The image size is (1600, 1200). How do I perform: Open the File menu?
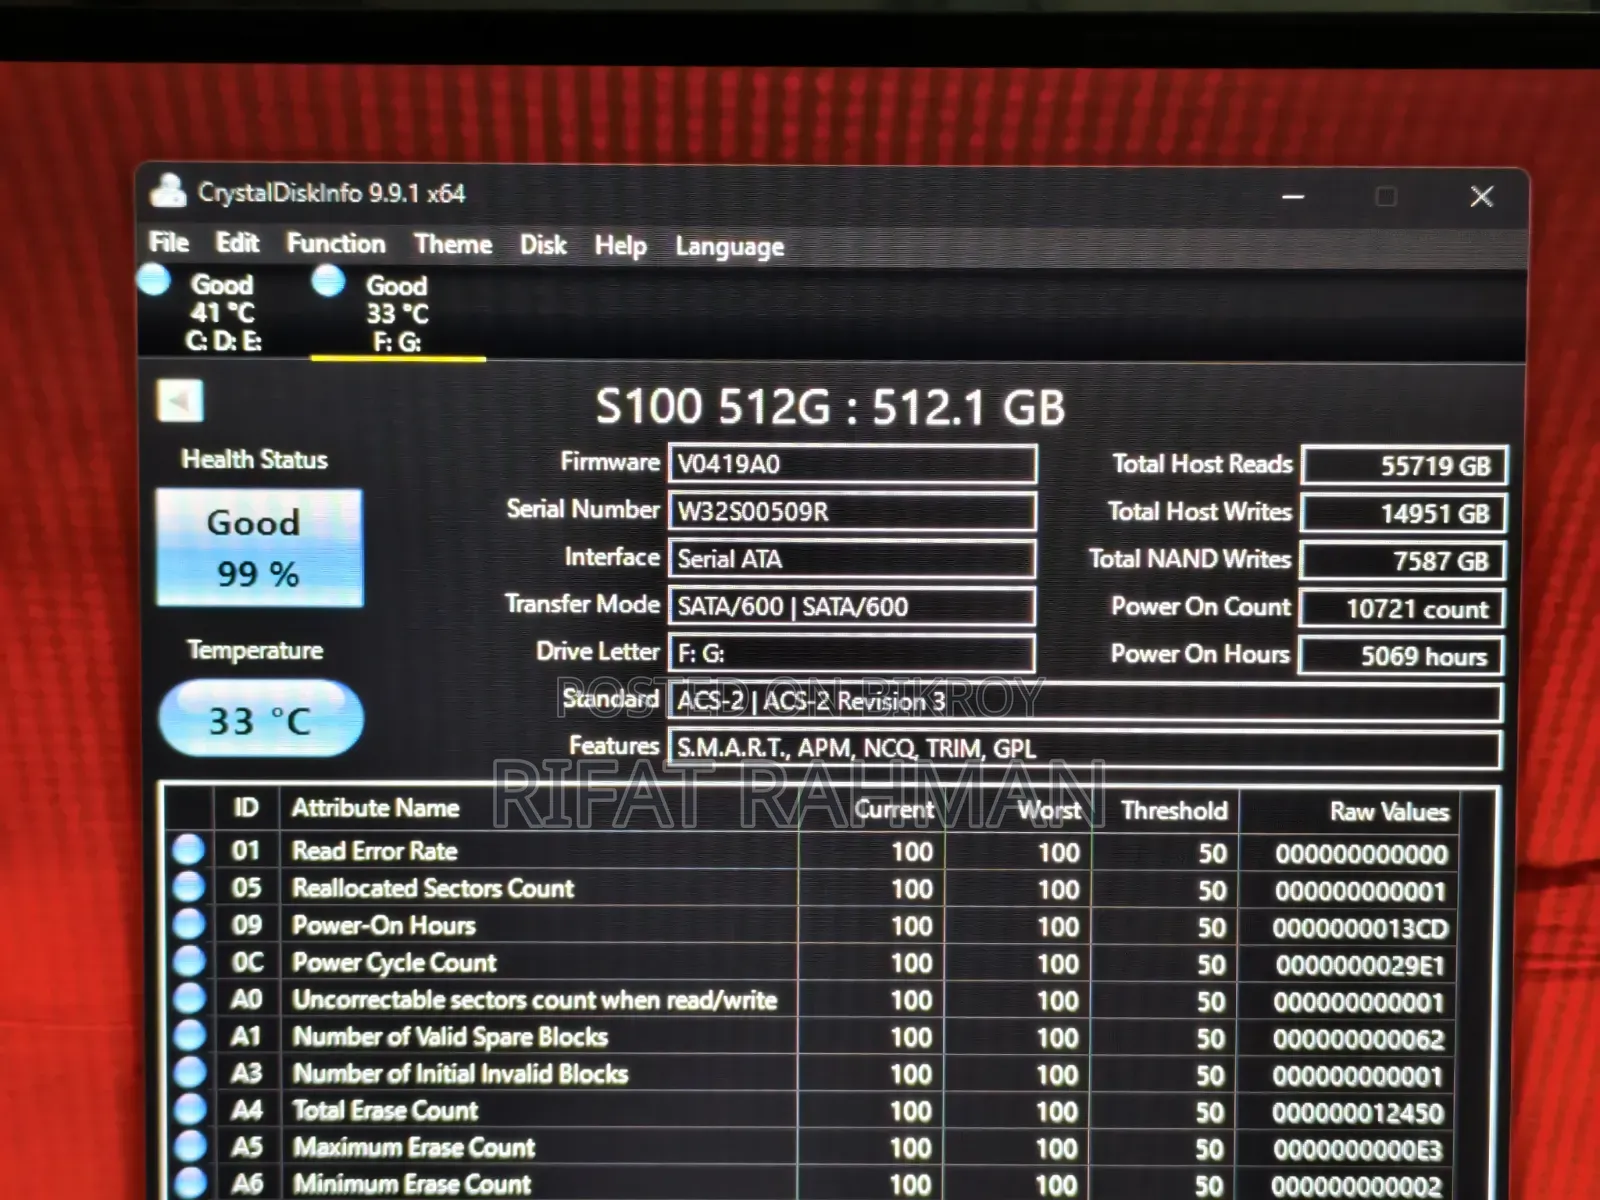pos(169,242)
